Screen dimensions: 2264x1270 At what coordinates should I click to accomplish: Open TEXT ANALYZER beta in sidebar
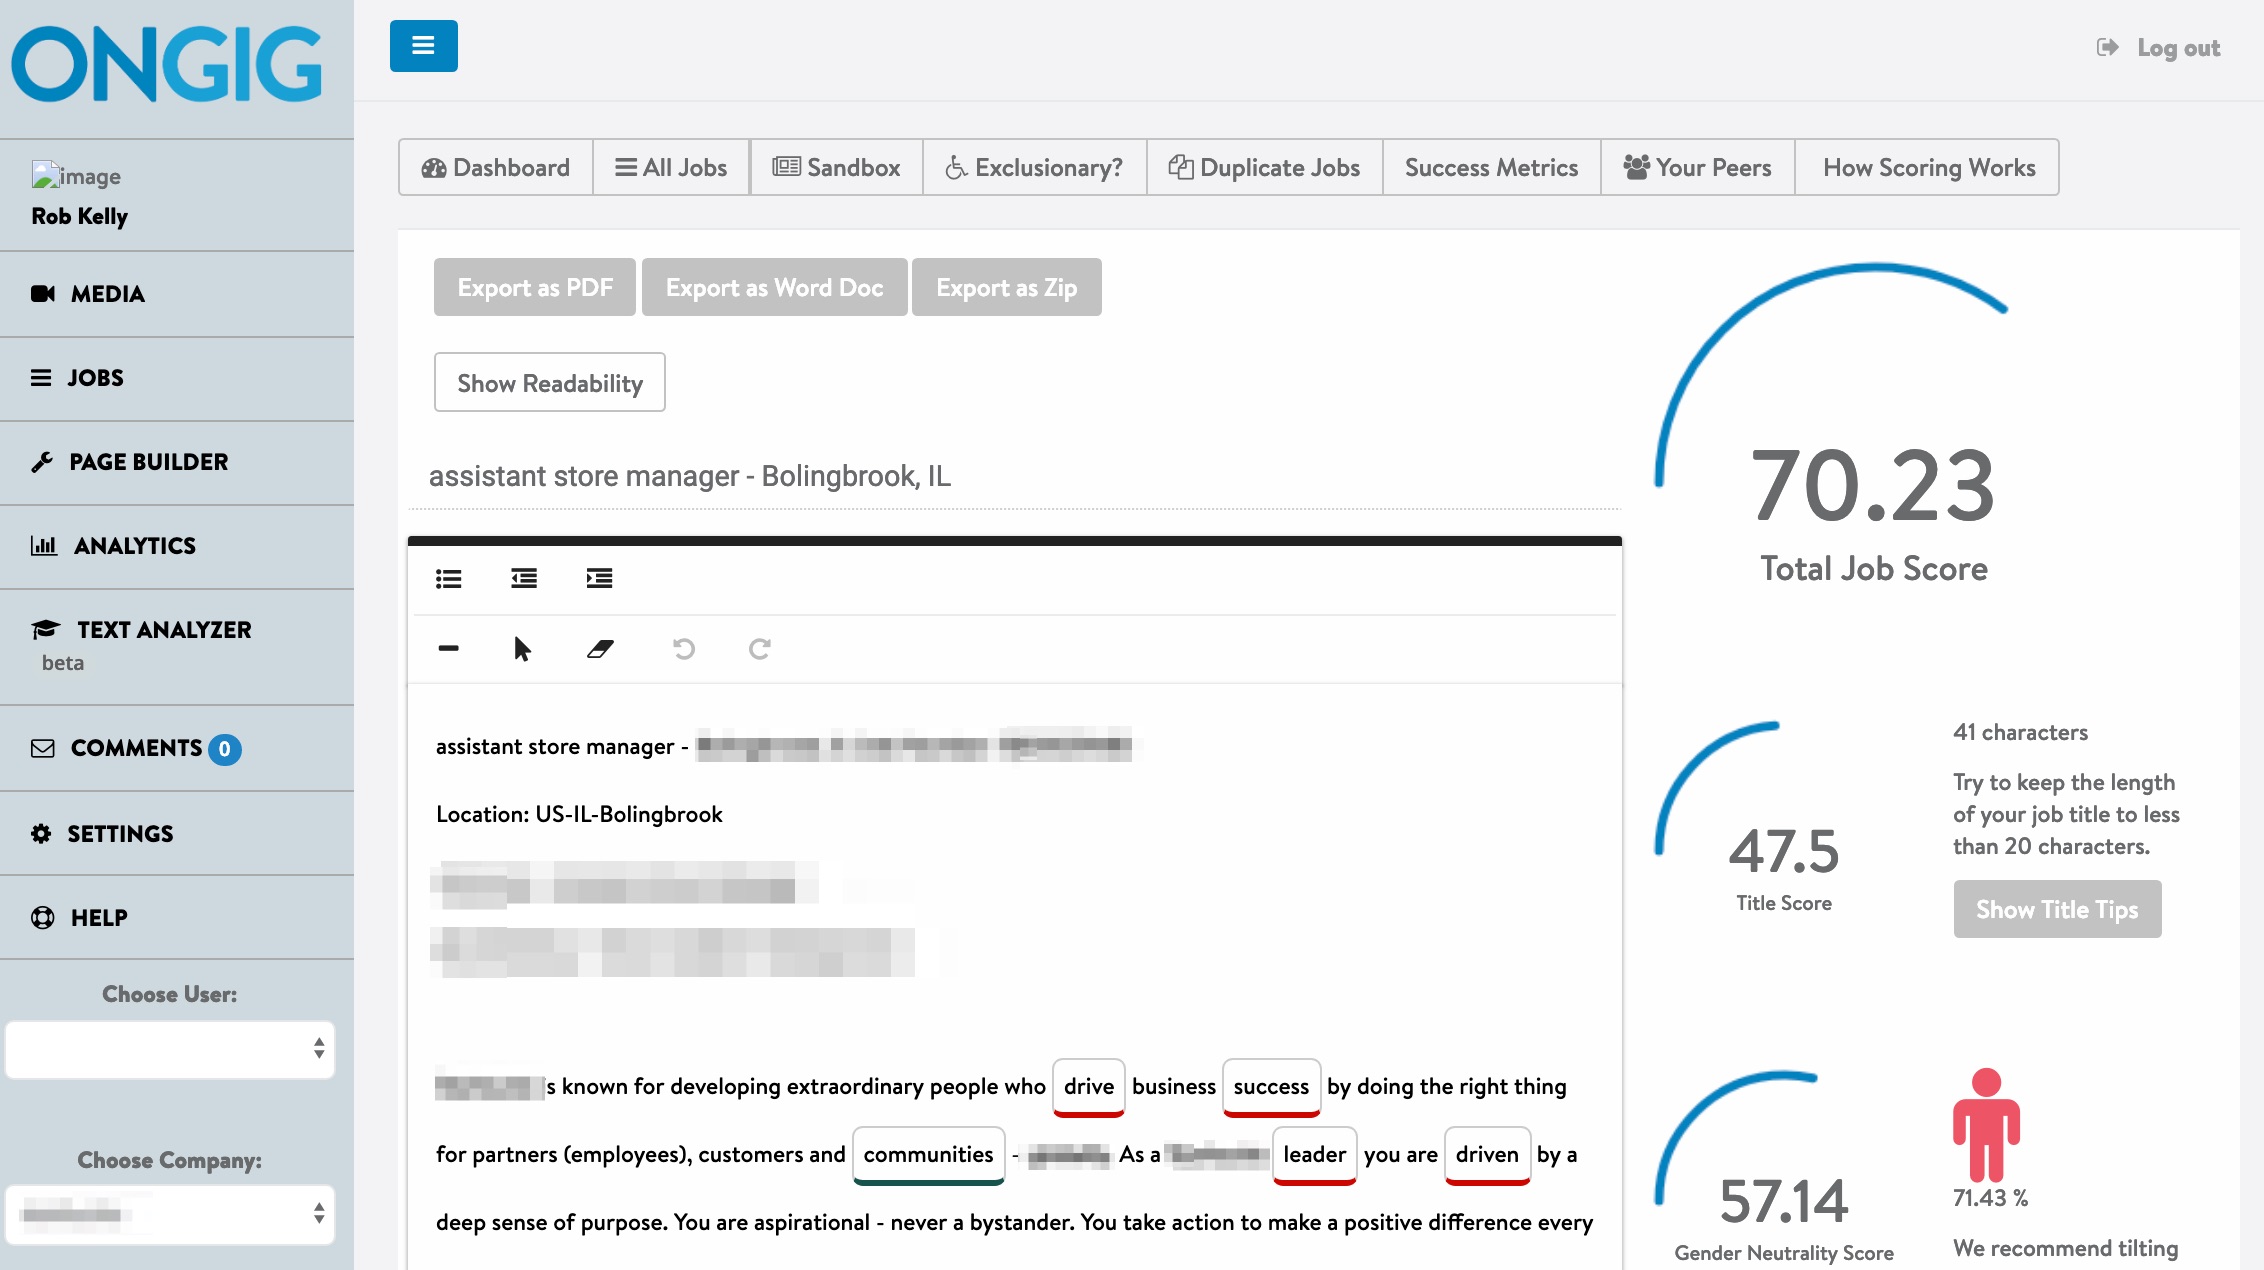[x=177, y=646]
